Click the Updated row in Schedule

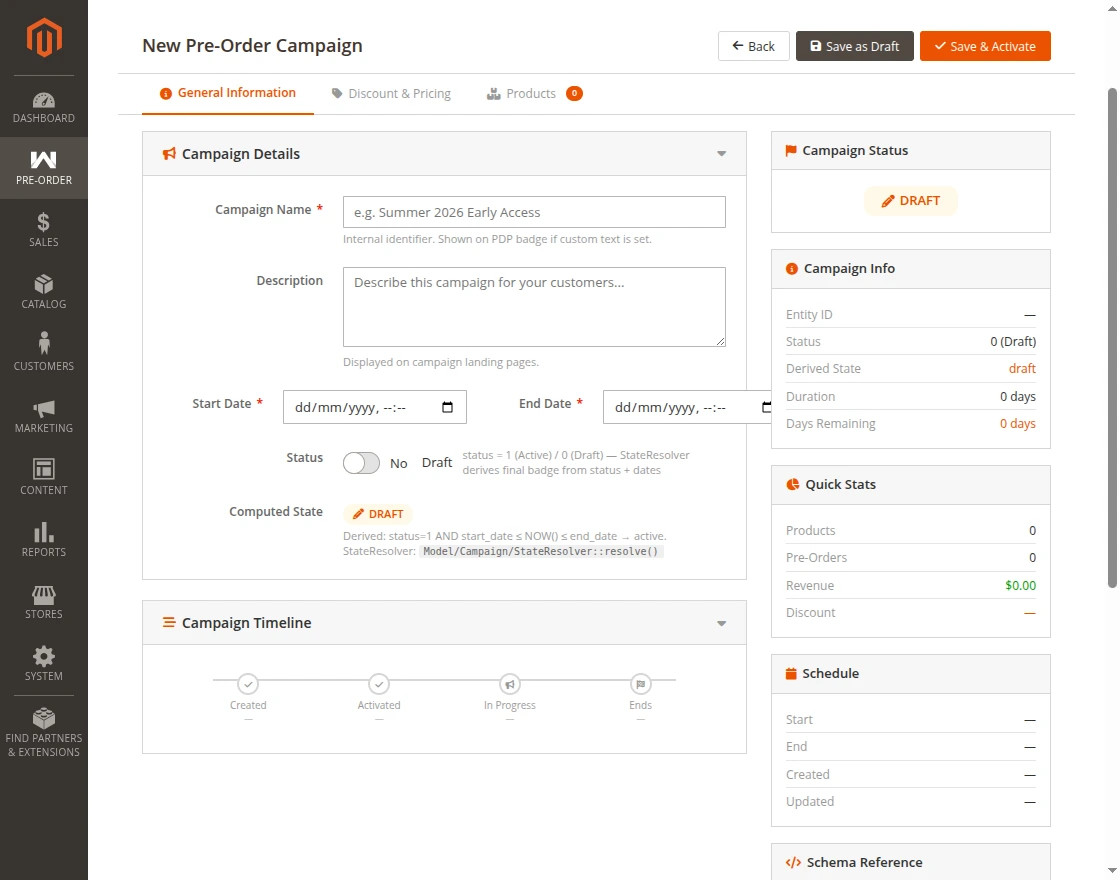911,801
